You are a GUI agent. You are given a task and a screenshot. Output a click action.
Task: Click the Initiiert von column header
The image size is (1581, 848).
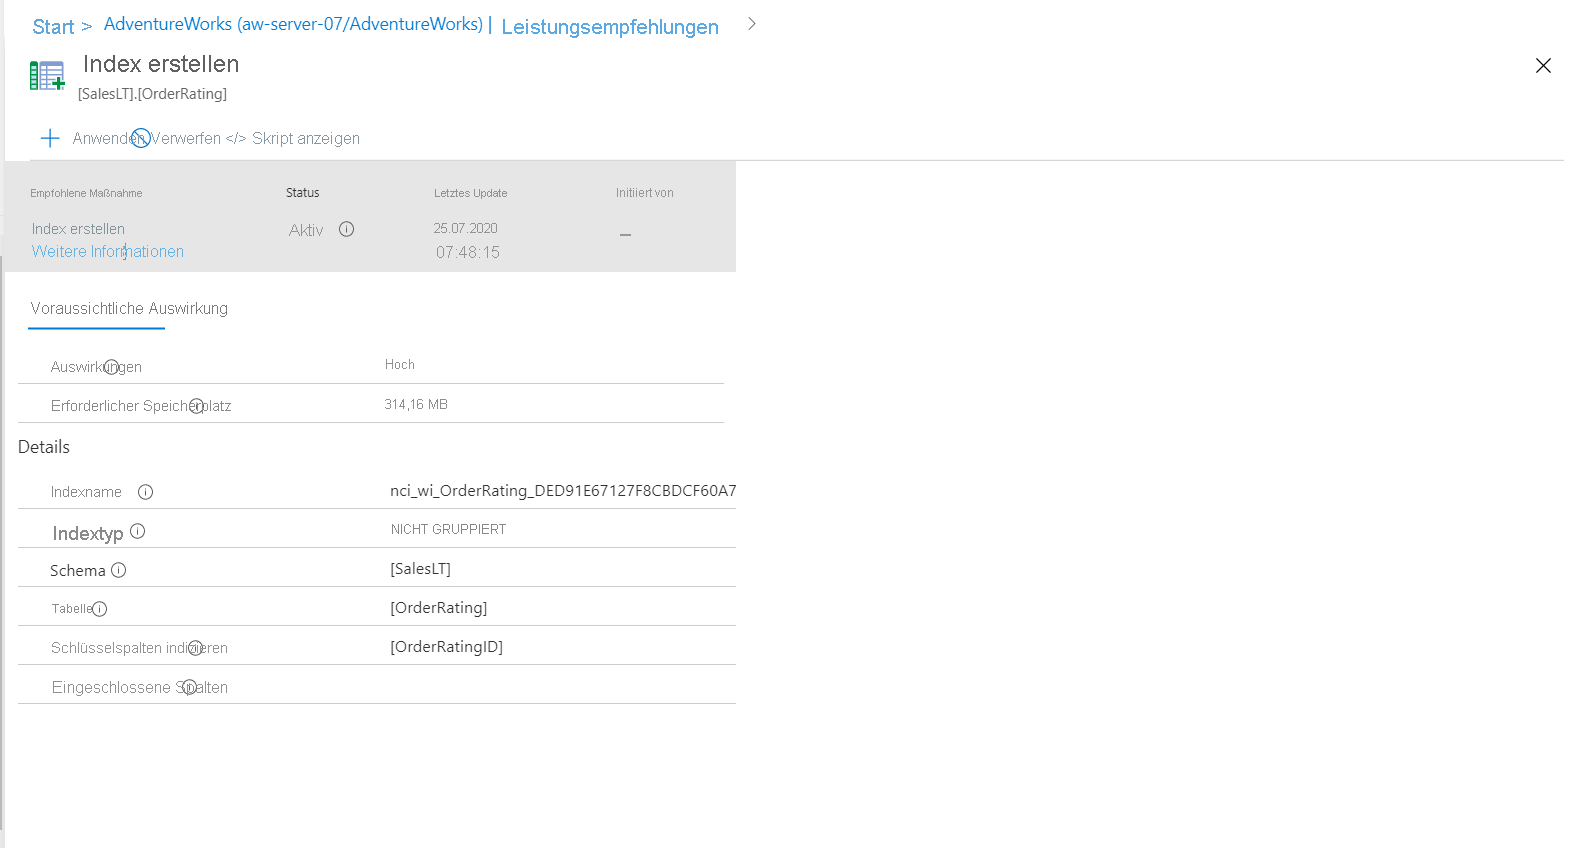pyautogui.click(x=645, y=193)
